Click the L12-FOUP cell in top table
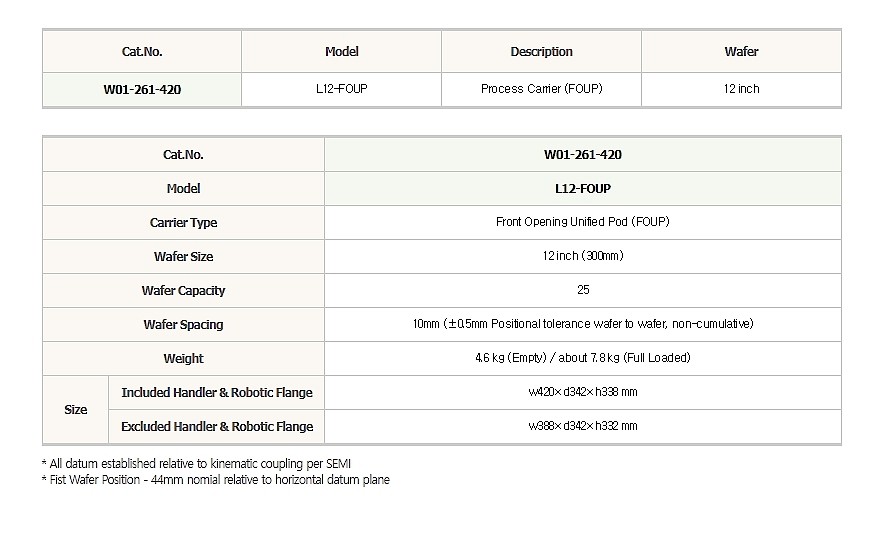Image resolution: width=881 pixels, height=534 pixels. point(342,89)
